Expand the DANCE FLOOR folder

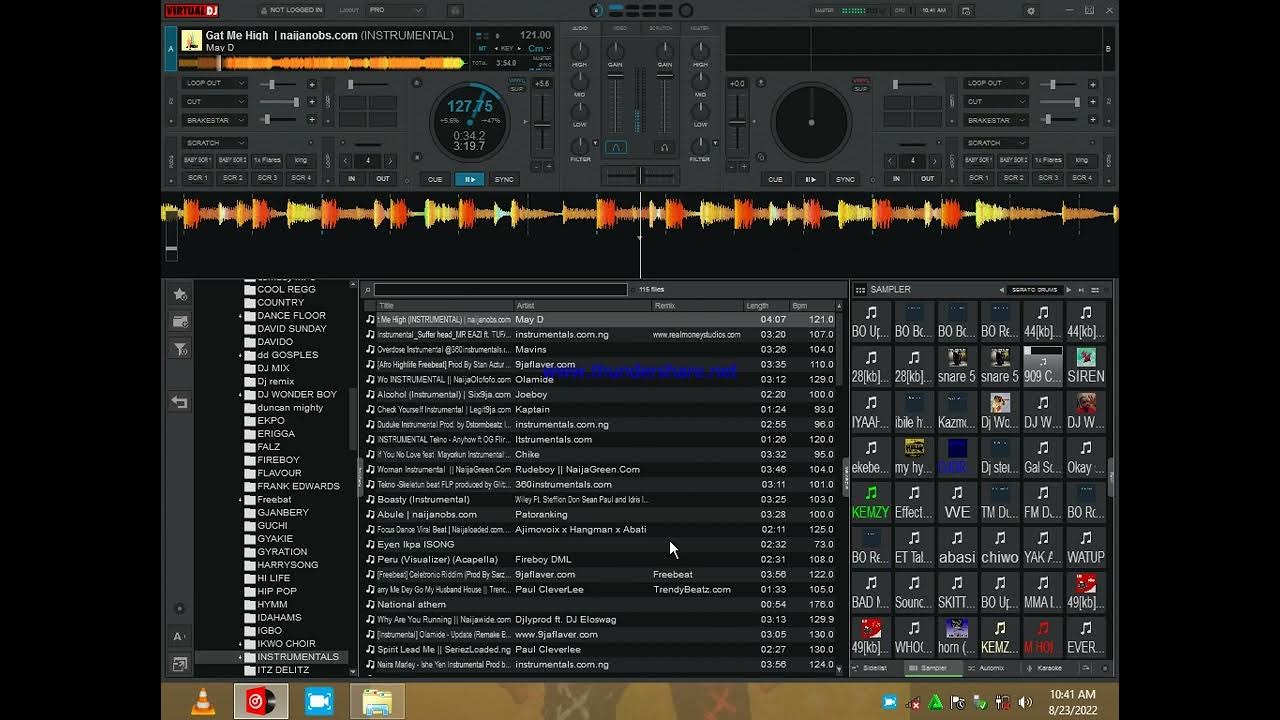pyautogui.click(x=241, y=316)
